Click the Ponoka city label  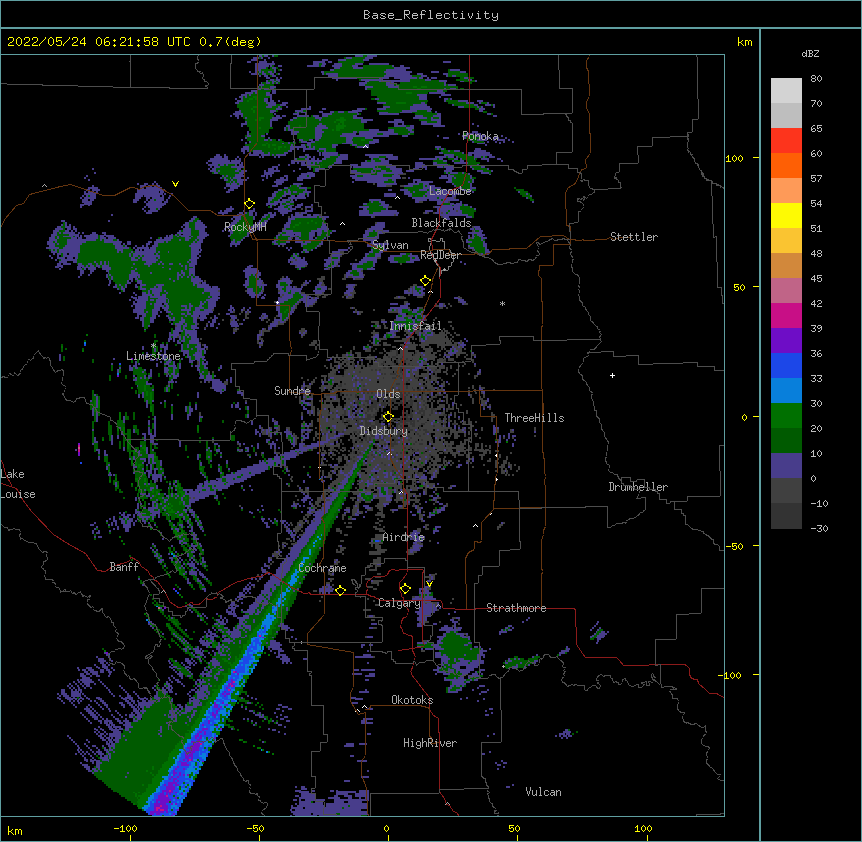pyautogui.click(x=480, y=136)
